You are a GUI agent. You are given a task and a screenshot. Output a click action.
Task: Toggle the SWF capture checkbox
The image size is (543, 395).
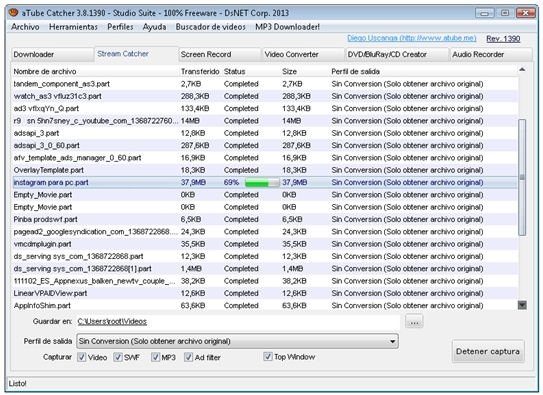118,357
